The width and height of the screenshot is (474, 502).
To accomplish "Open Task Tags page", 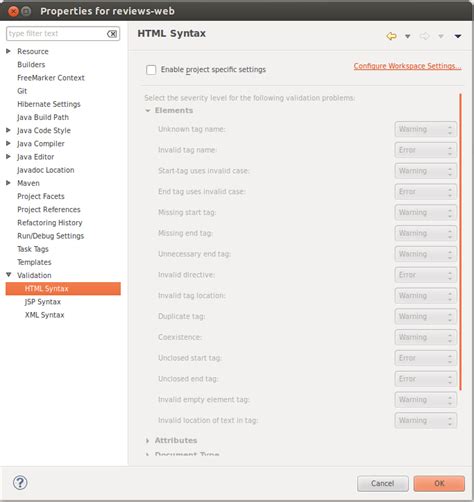I will pyautogui.click(x=33, y=249).
